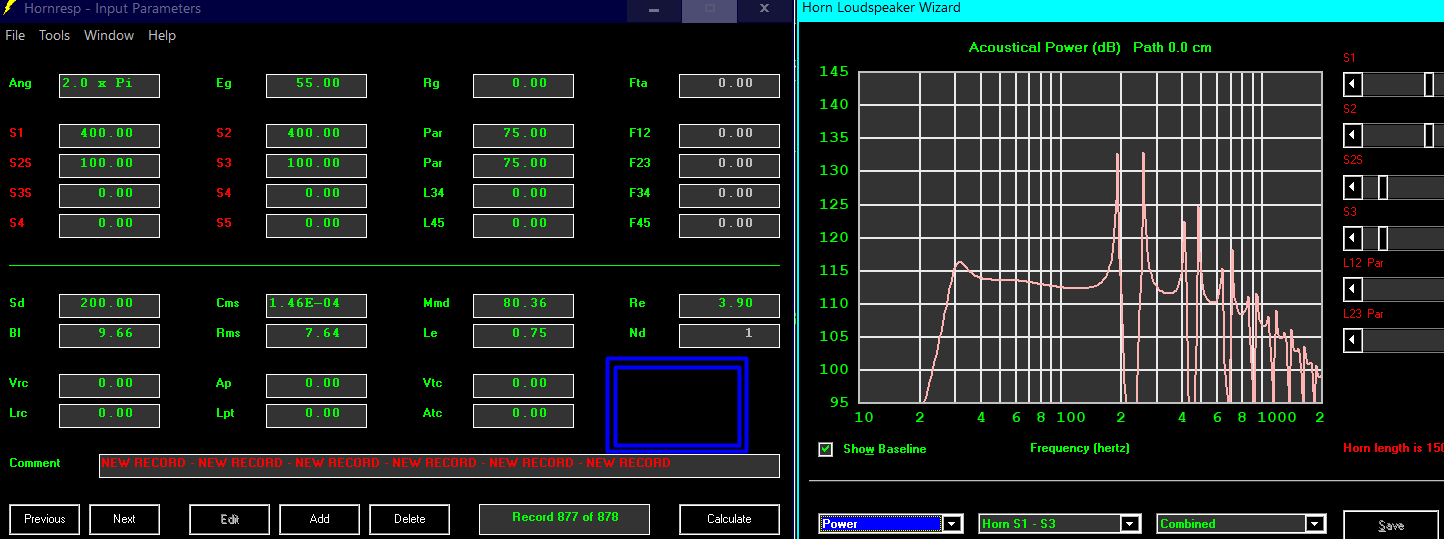Click the Bl field showing 9.66
The width and height of the screenshot is (1444, 539).
[x=109, y=335]
